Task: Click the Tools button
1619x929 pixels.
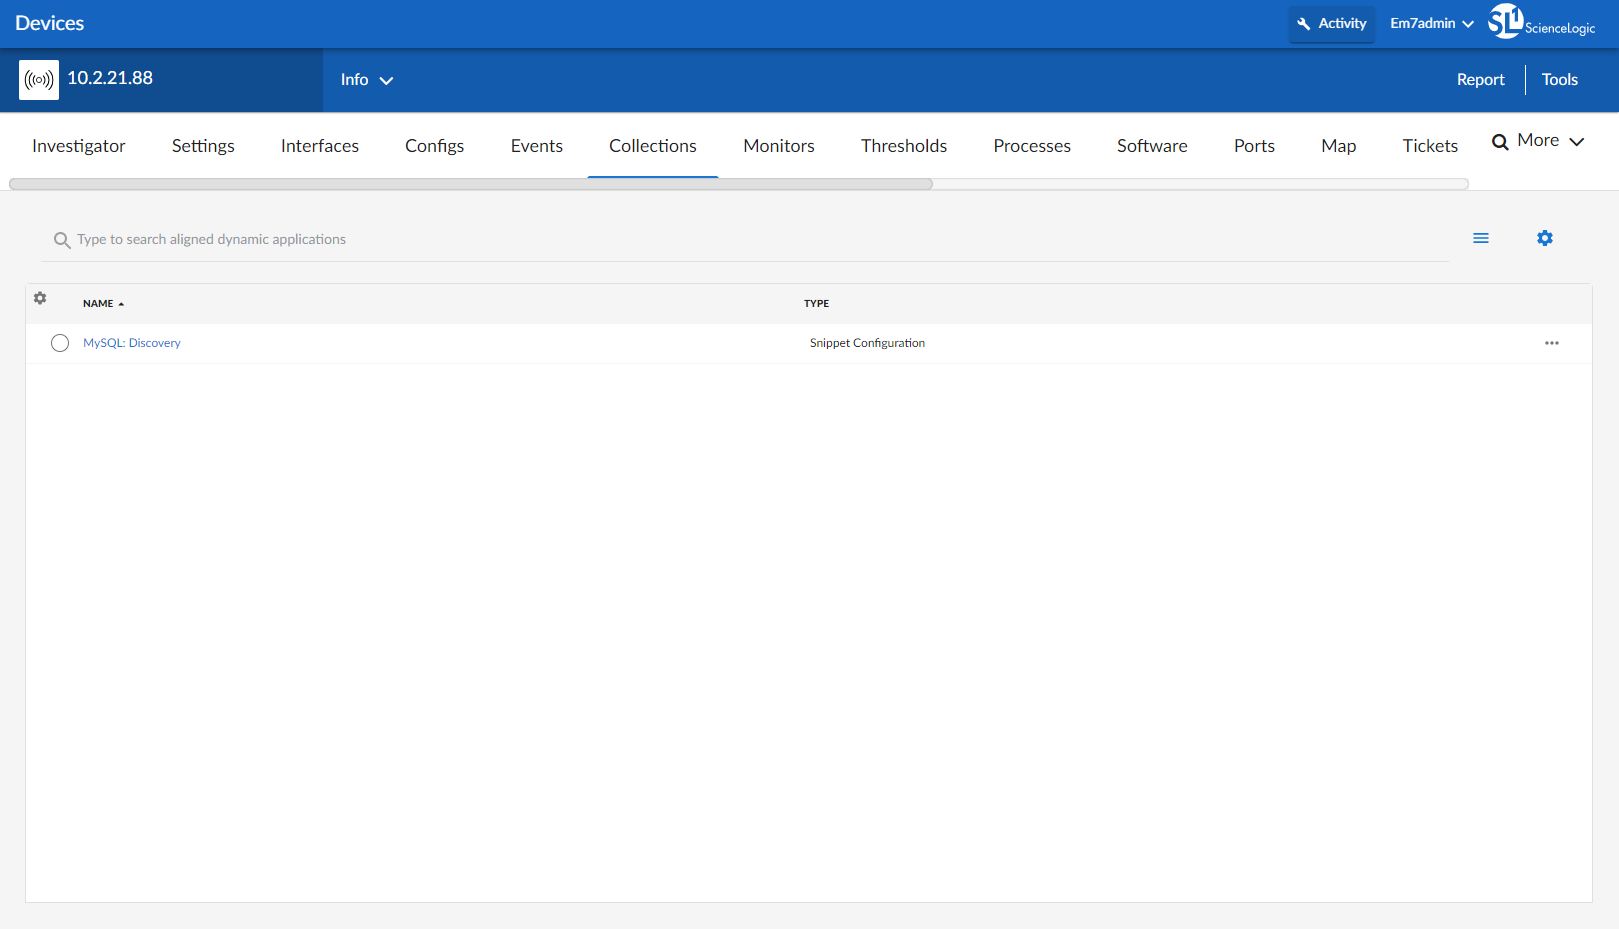Action: pos(1559,80)
